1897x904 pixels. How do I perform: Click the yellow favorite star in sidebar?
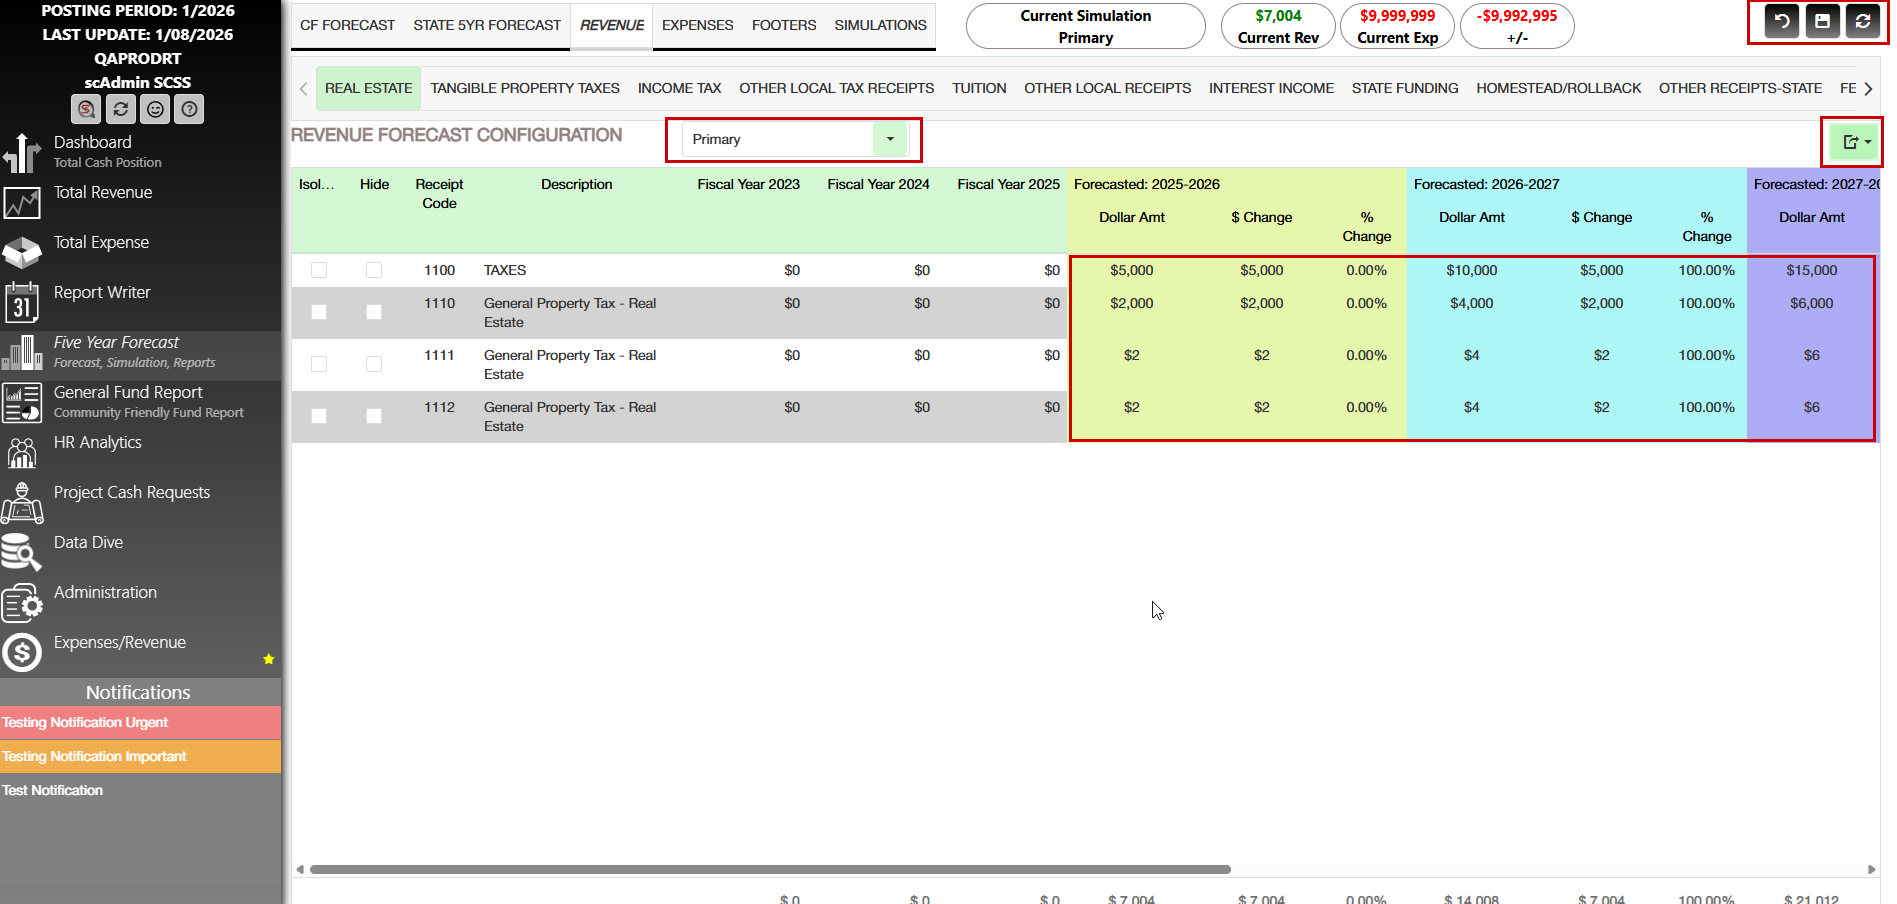pos(268,659)
